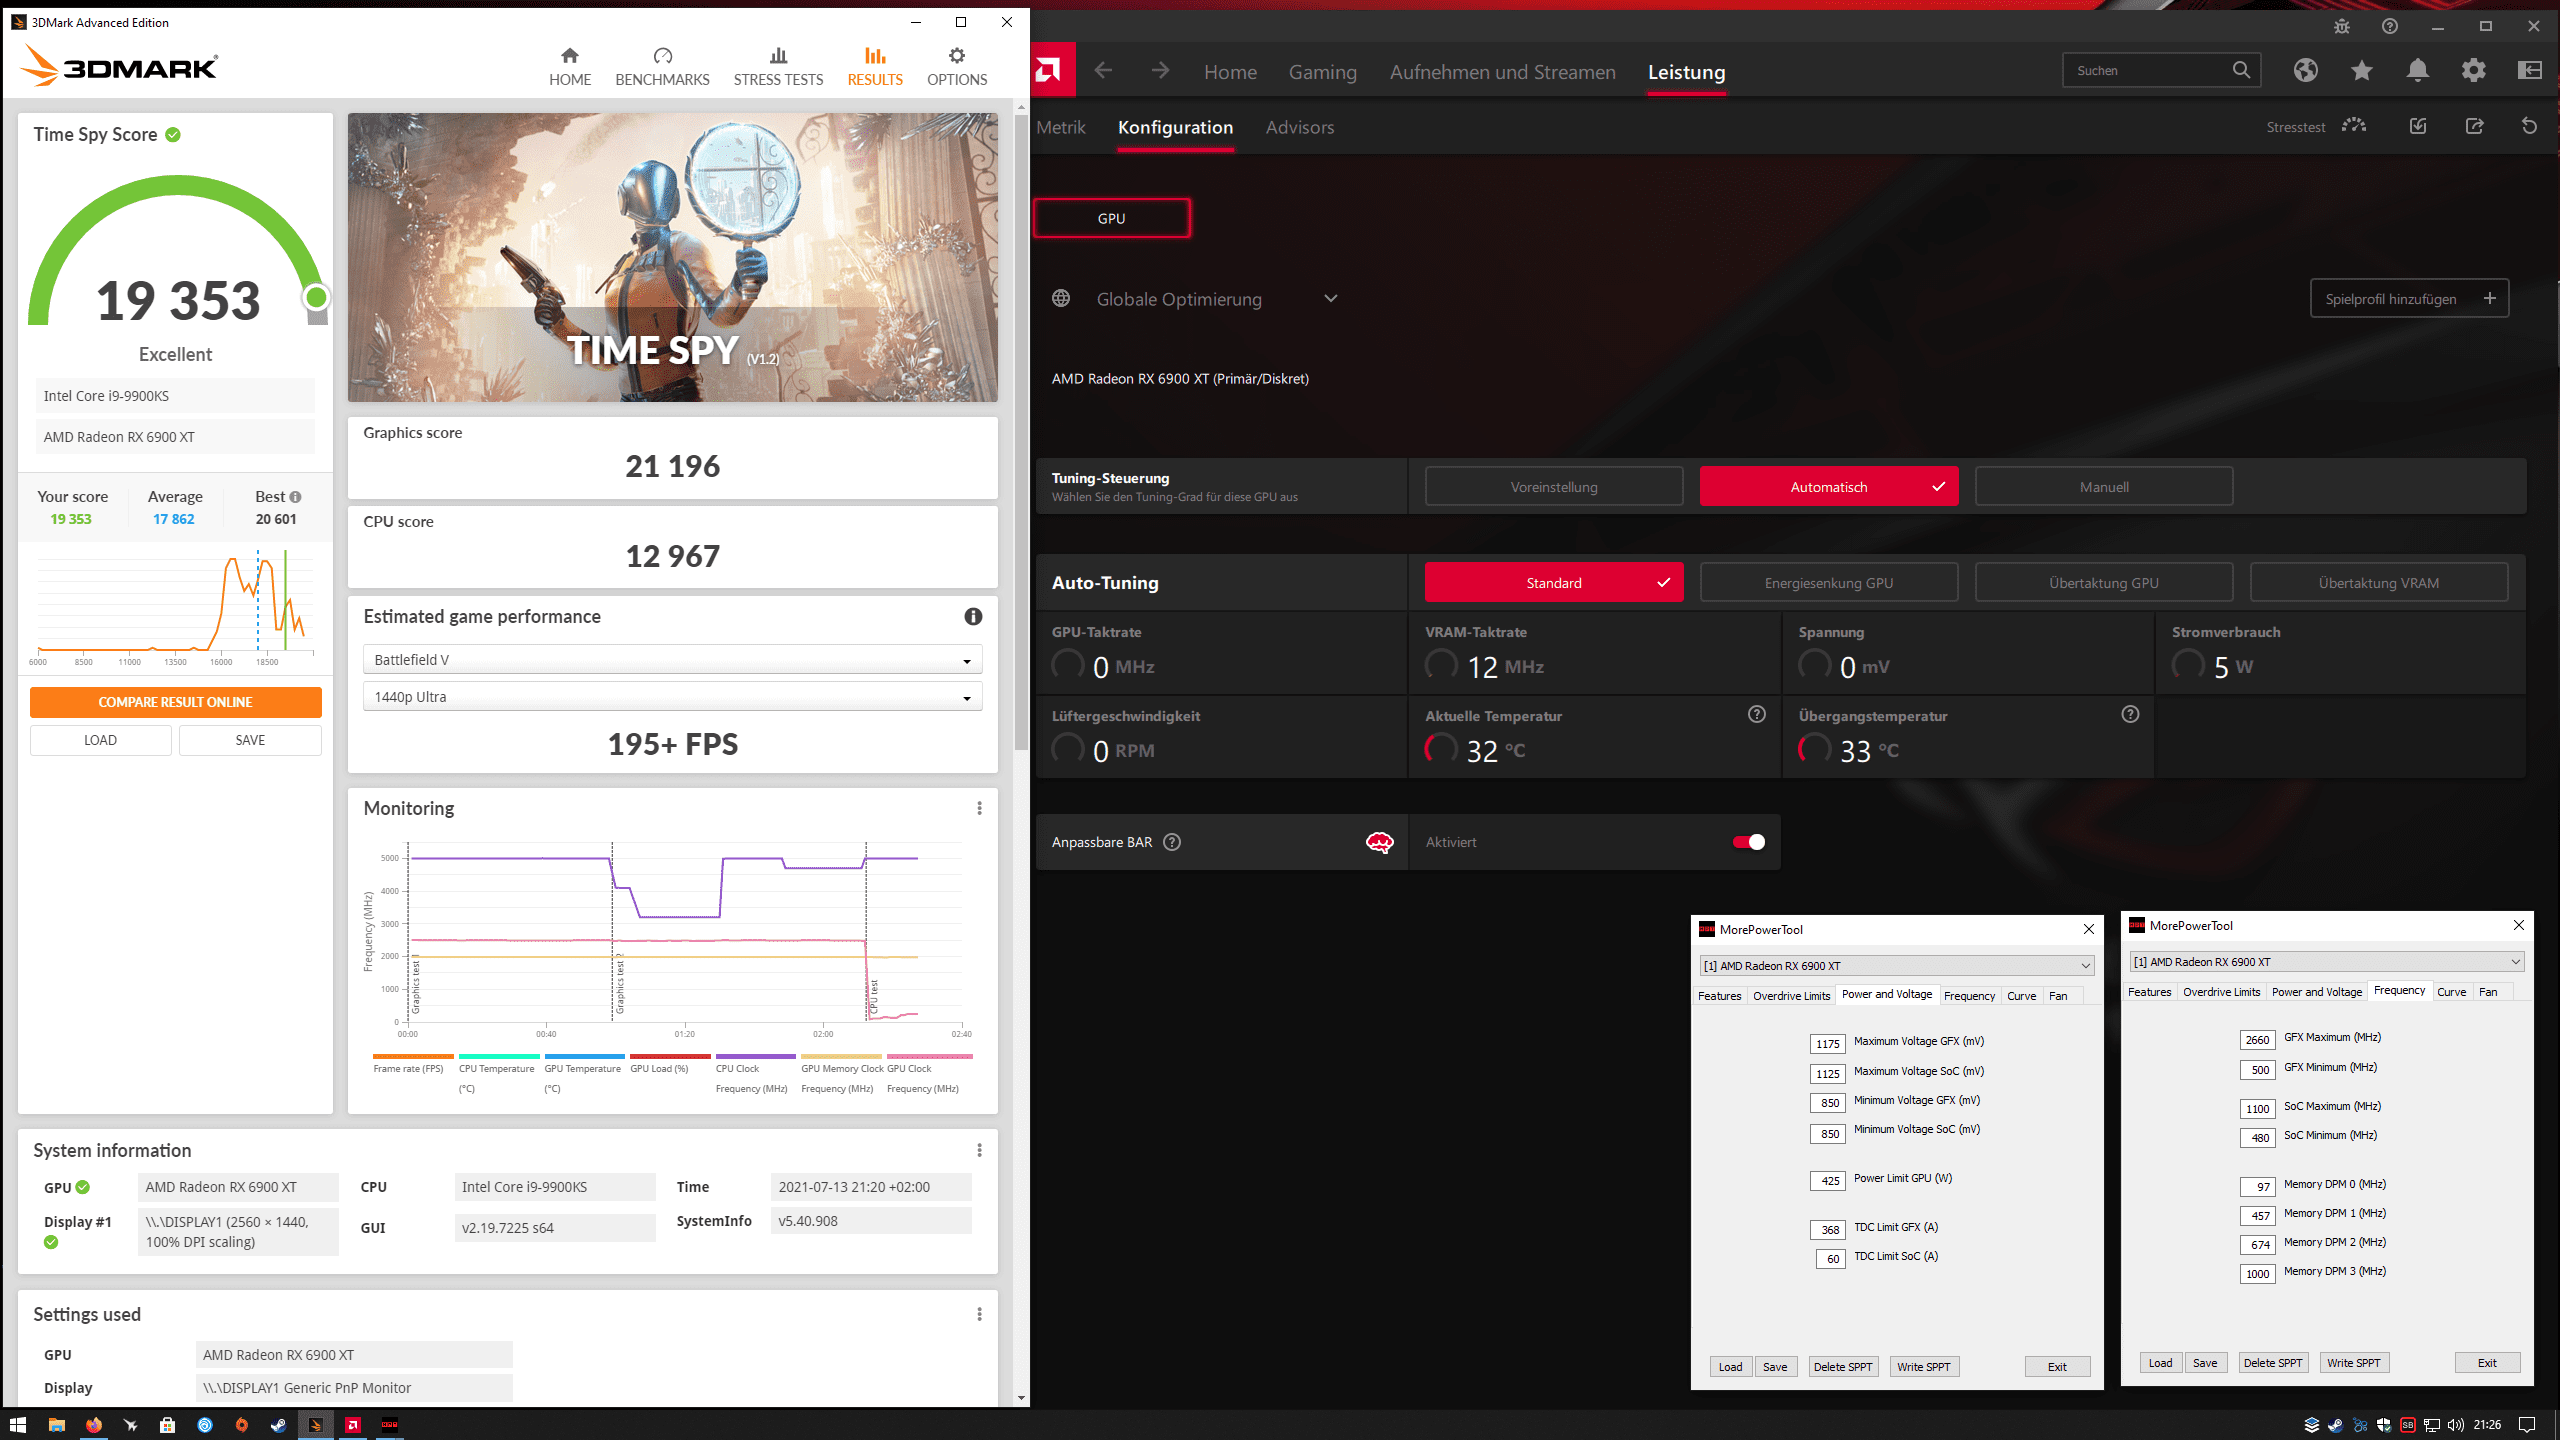Select Übertaktung GPU auto-tuning

2104,582
